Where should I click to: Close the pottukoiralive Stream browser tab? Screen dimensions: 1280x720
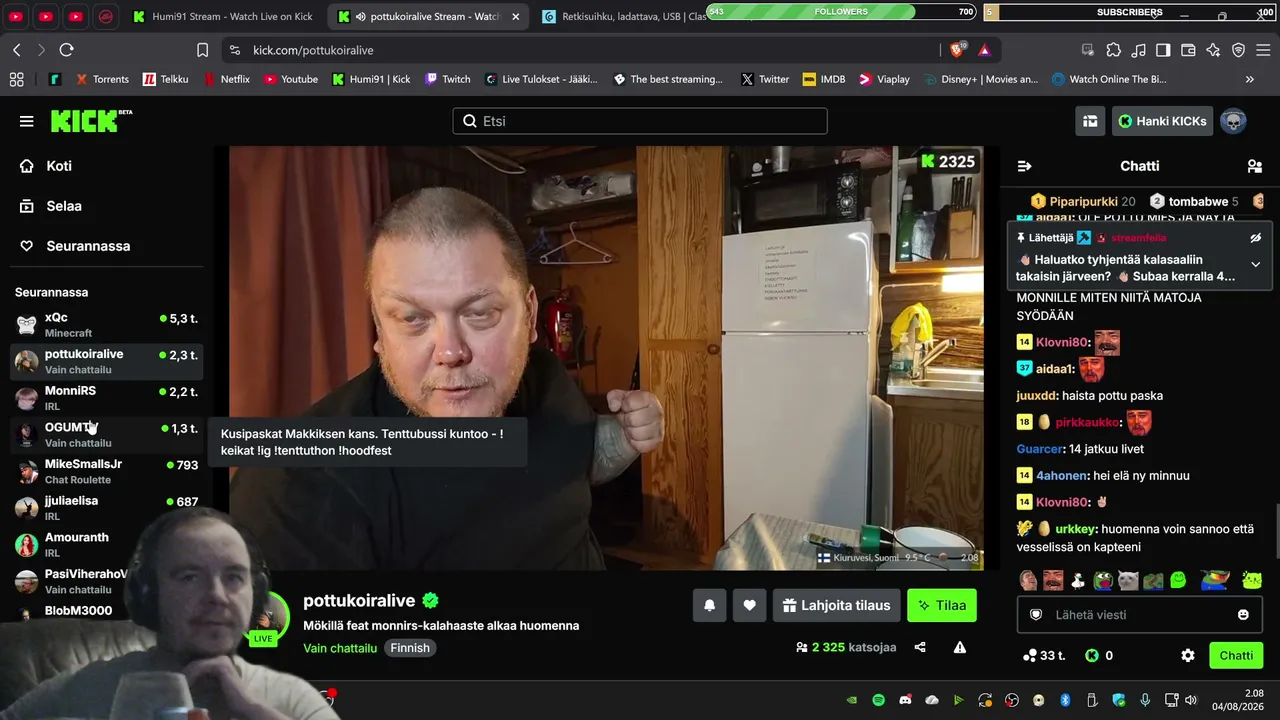[x=515, y=17]
